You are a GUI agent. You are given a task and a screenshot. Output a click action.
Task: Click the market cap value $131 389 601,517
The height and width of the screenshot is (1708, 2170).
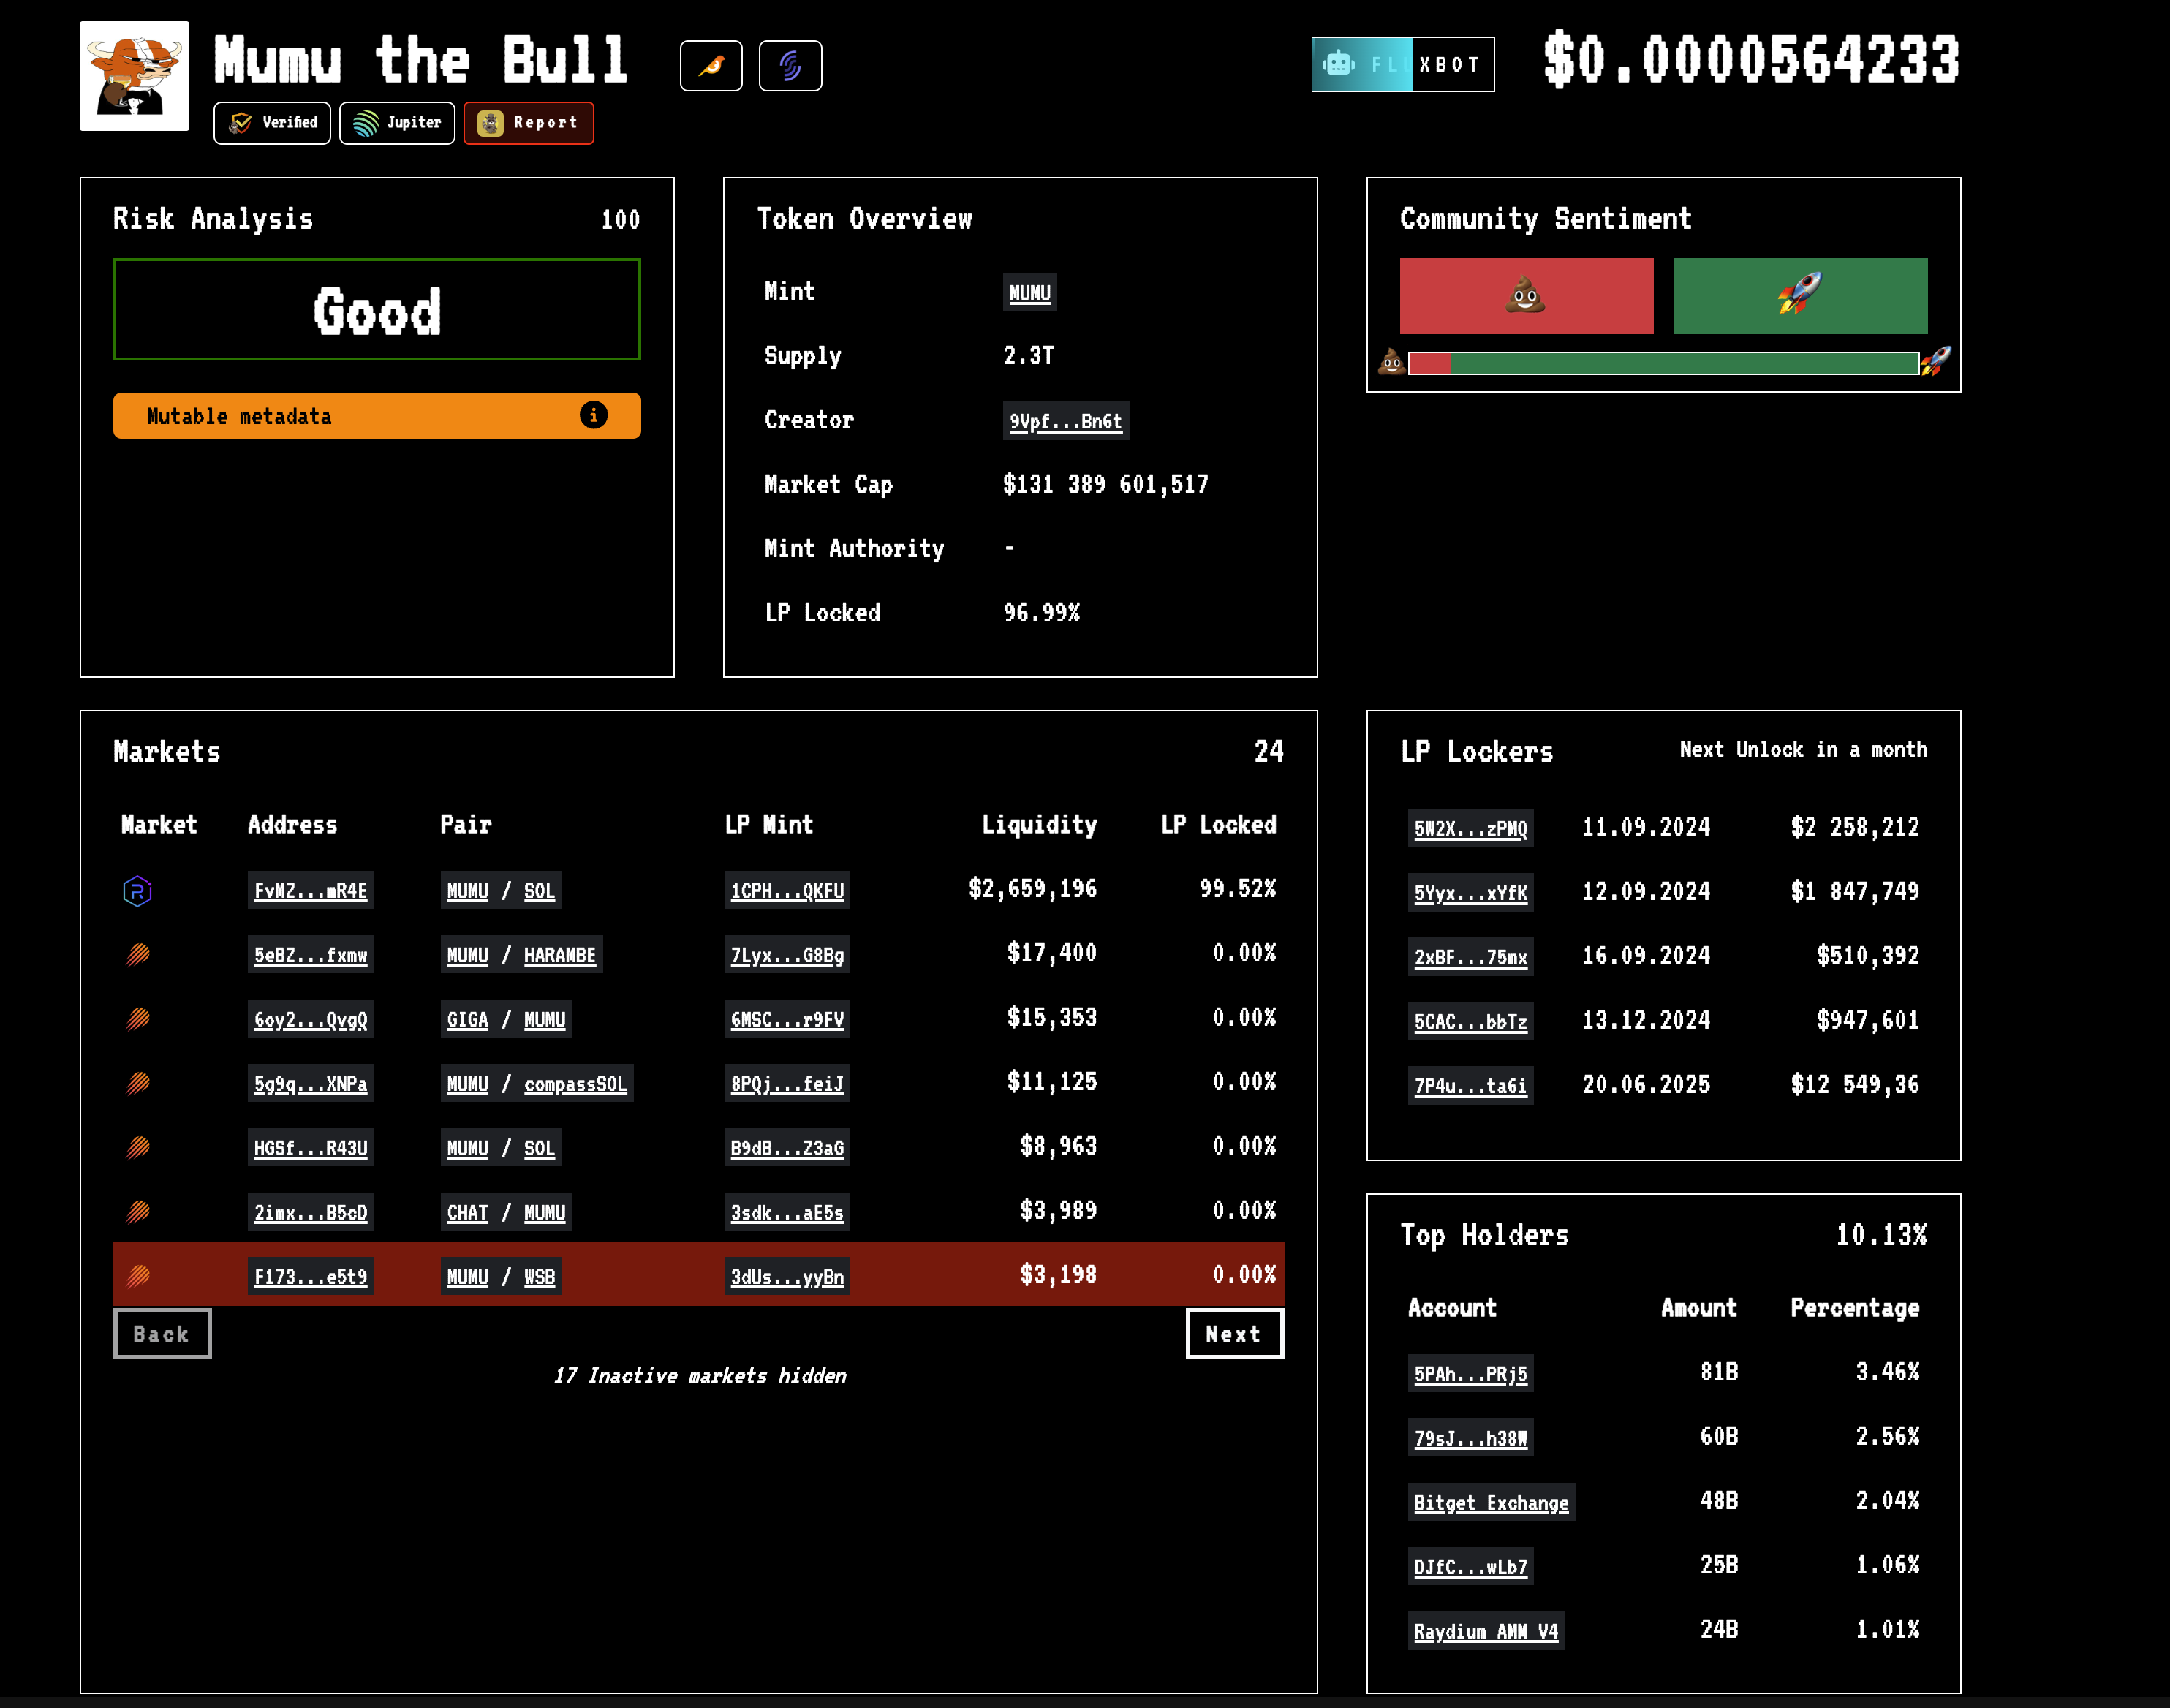1106,485
